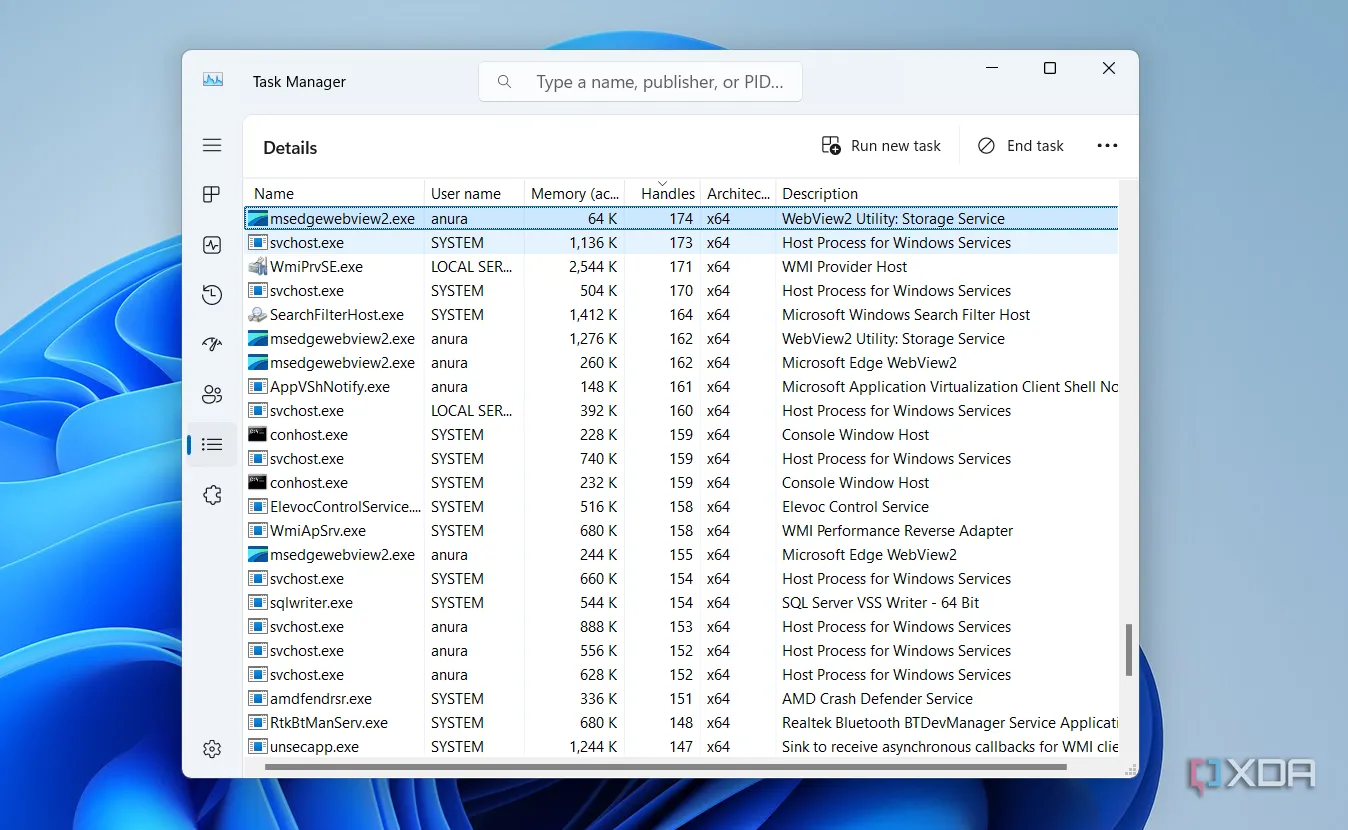
Task: Open the Startup apps page icon
Action: 212,345
